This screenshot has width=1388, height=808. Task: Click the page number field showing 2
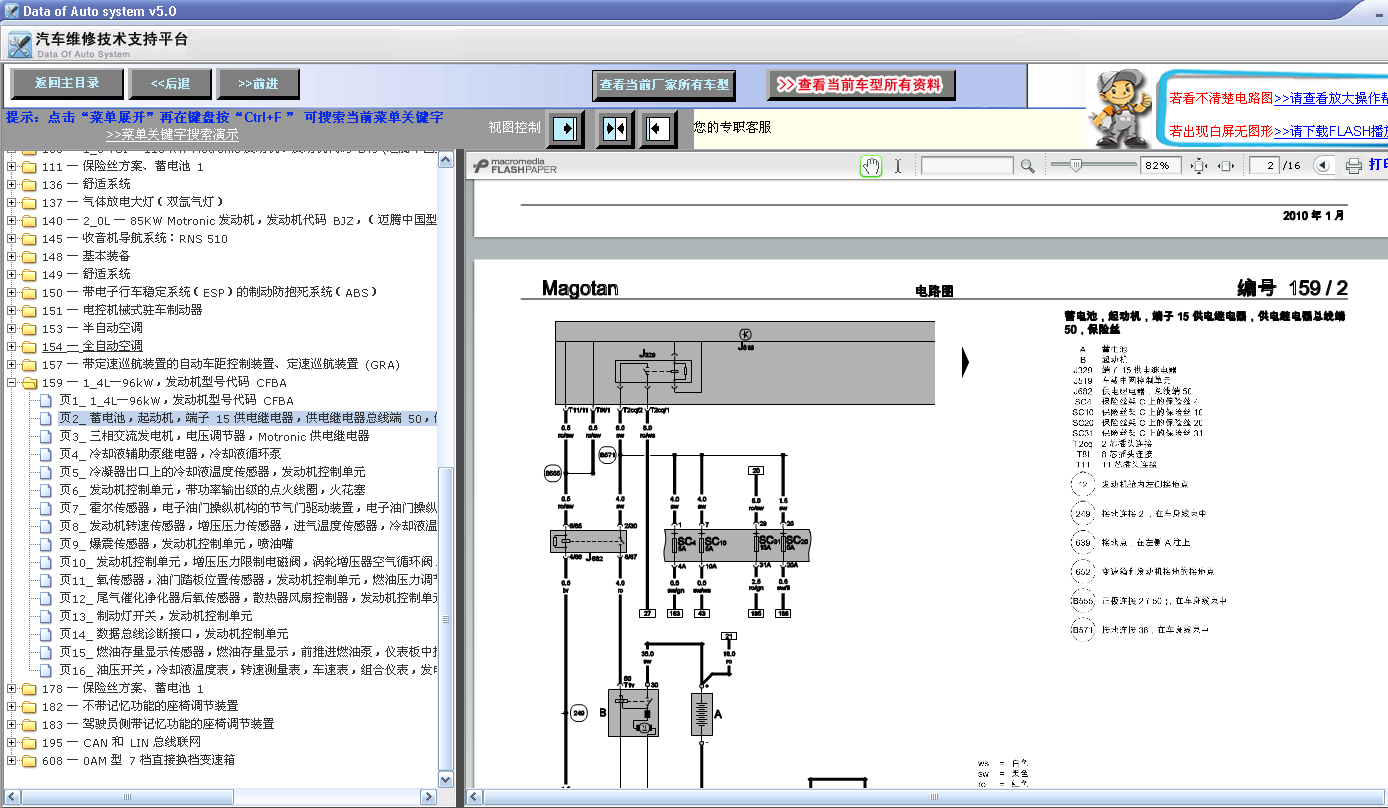pos(1264,166)
